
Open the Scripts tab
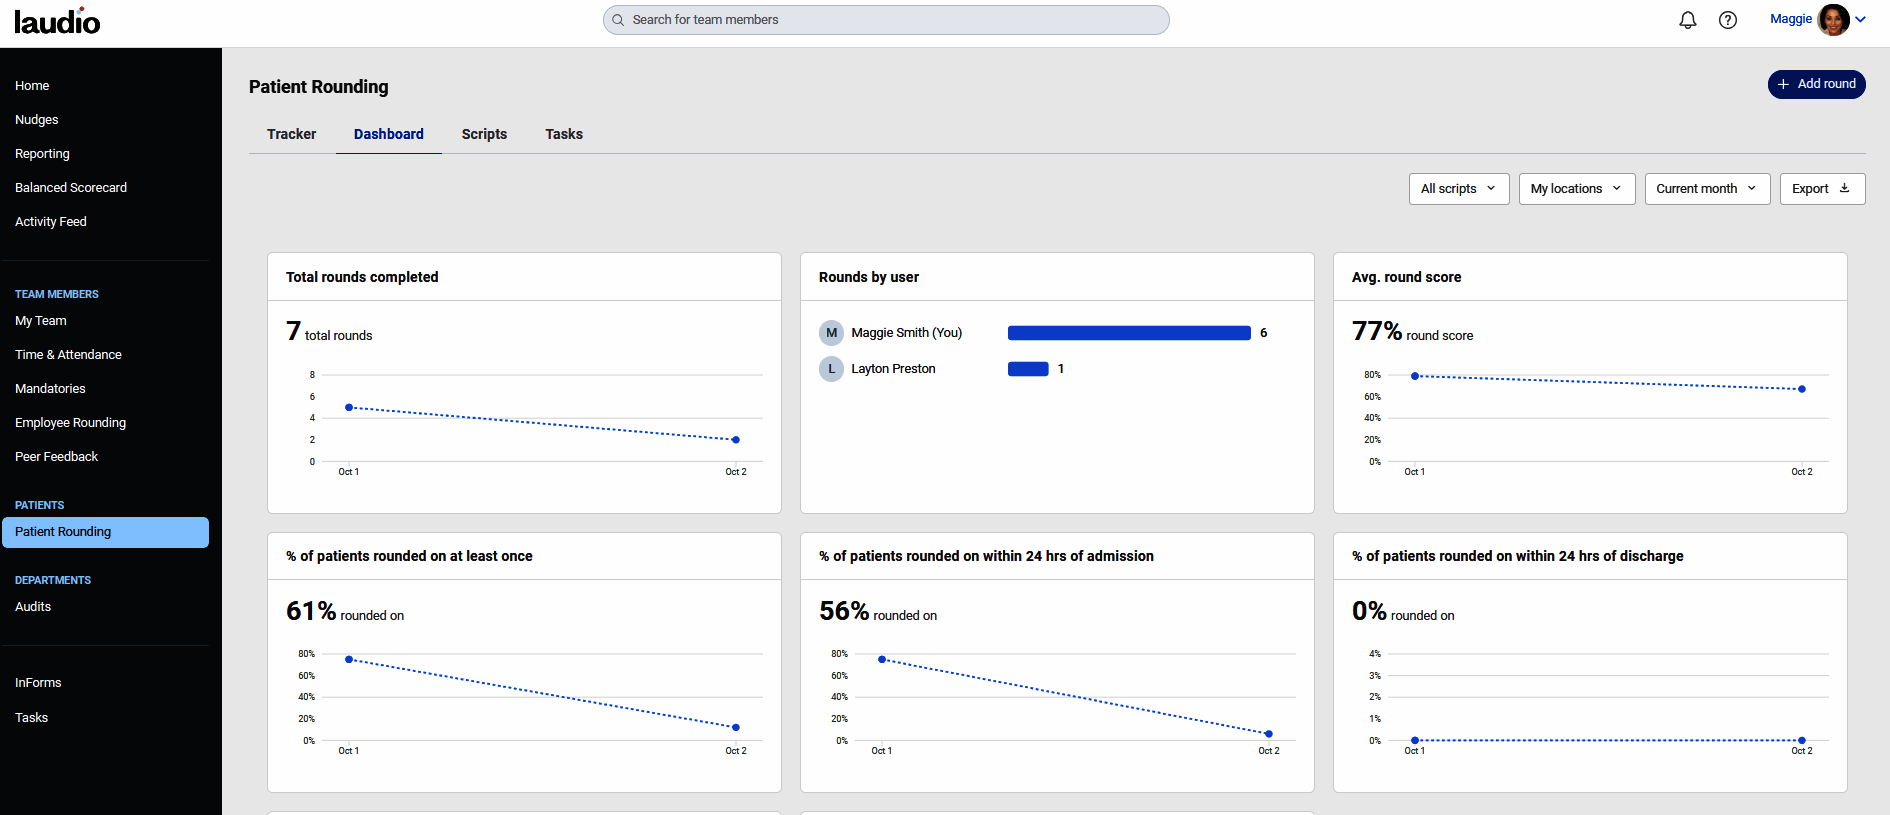pos(484,134)
